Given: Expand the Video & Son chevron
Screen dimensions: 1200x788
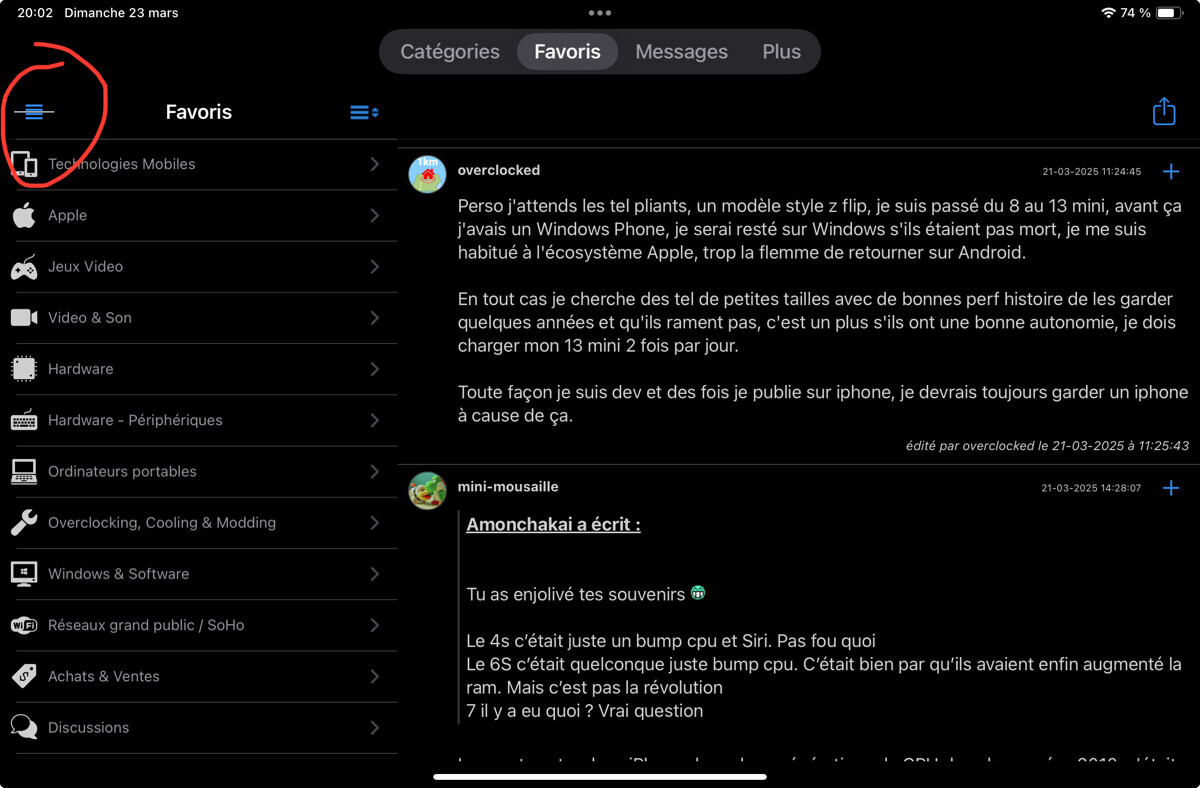Looking at the screenshot, I should 375,318.
